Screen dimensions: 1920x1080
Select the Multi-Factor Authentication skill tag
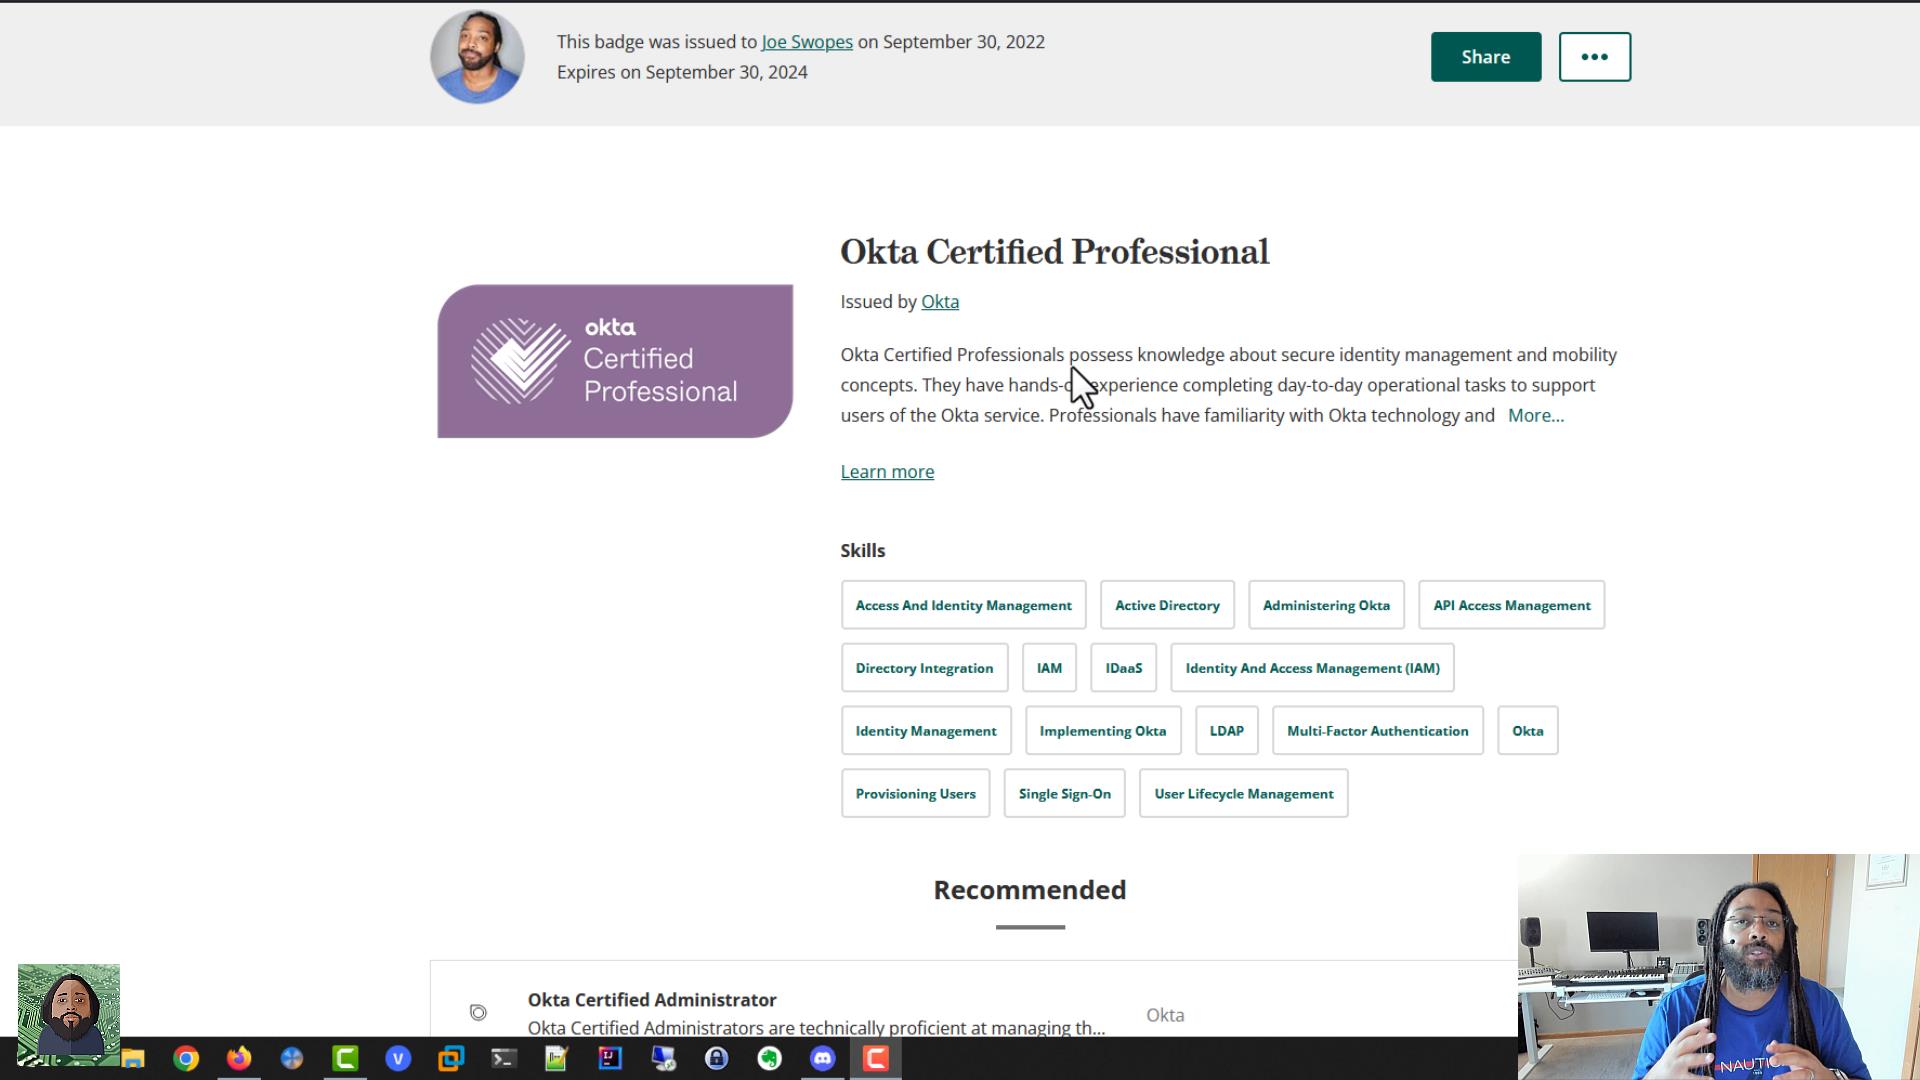[x=1378, y=731]
